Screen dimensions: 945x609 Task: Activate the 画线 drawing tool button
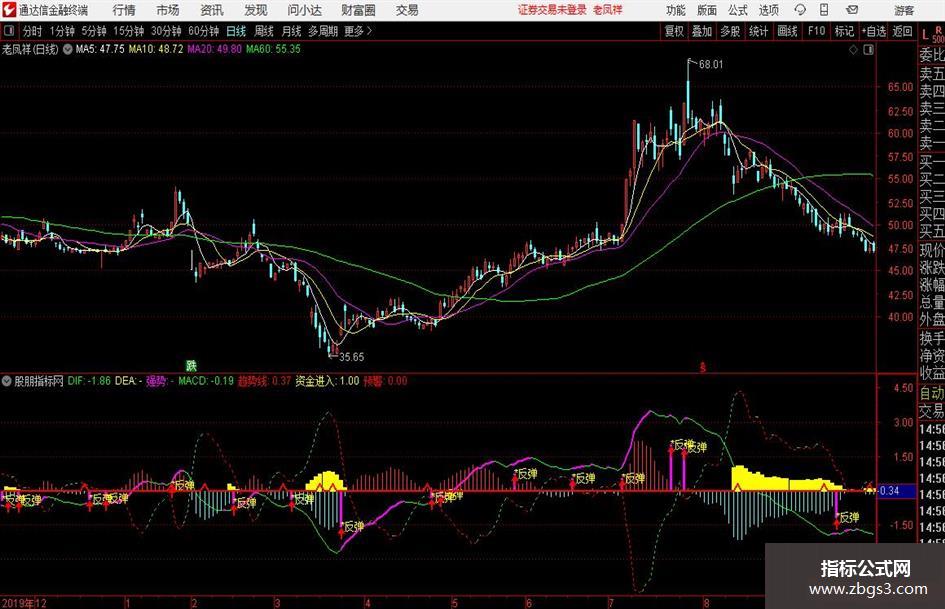[787, 31]
